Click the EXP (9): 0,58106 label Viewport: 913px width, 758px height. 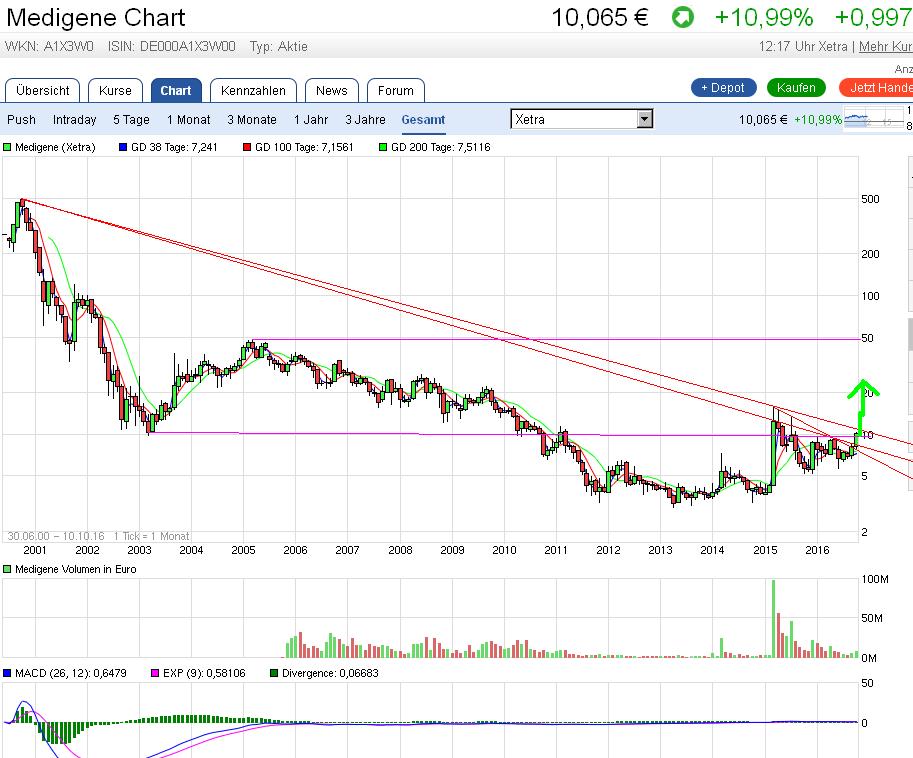(x=204, y=674)
